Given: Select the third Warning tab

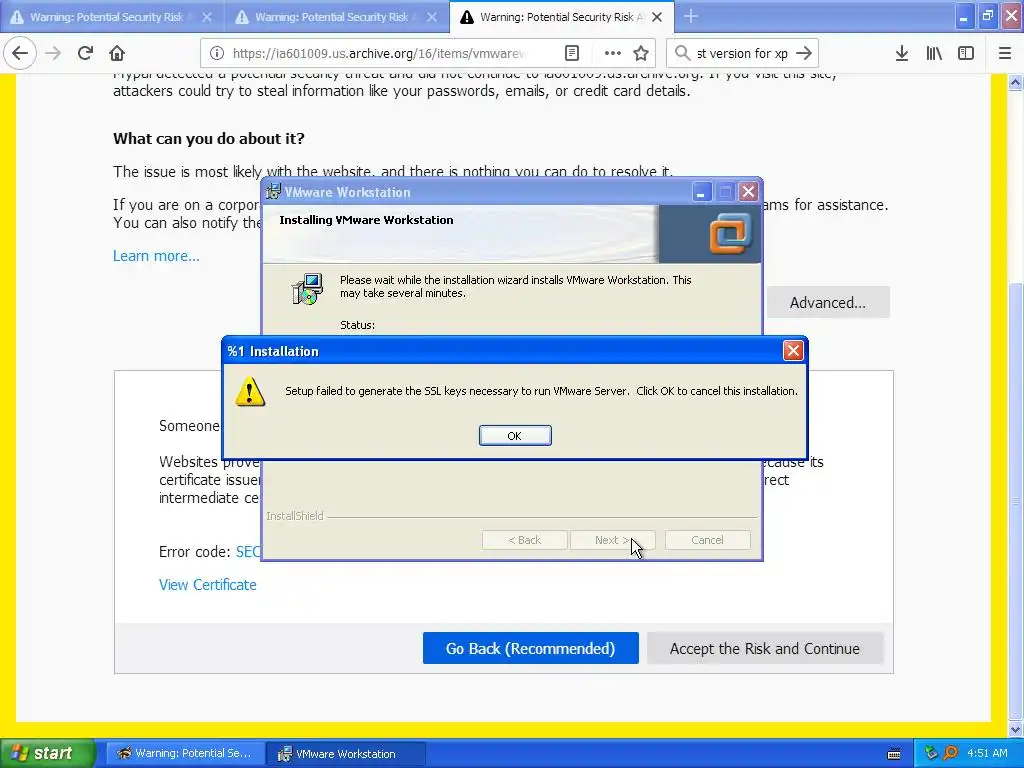Looking at the screenshot, I should [555, 17].
